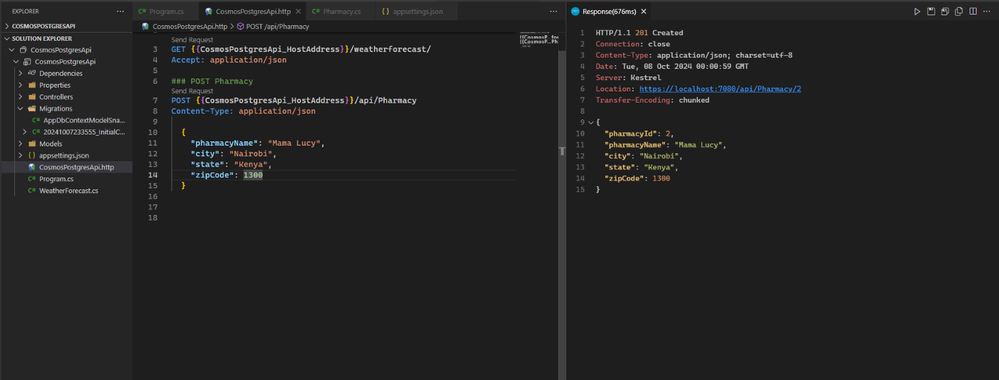The height and width of the screenshot is (380, 999).
Task: Click the zipCode value 1300 in the request
Action: click(253, 175)
